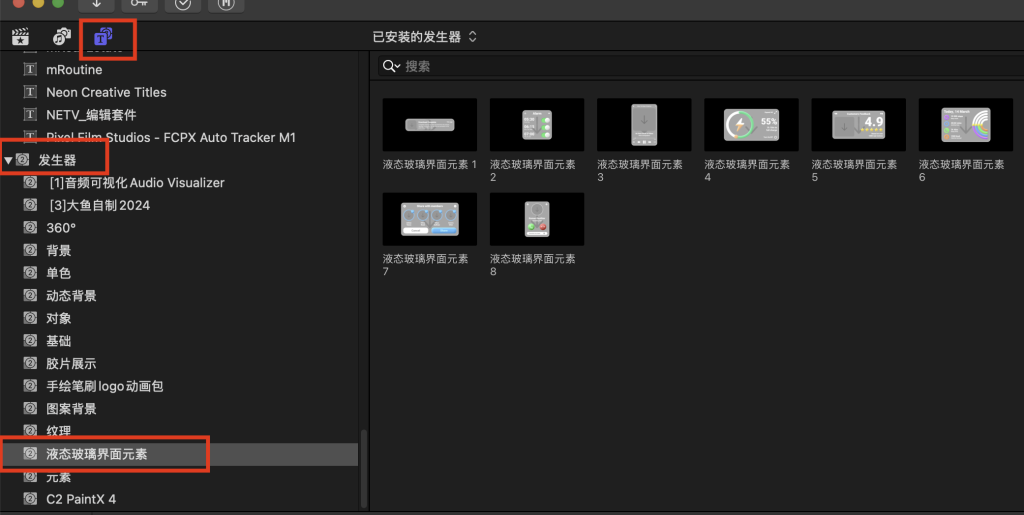Open the Libraries sidebar clapperboard icon

pos(19,37)
